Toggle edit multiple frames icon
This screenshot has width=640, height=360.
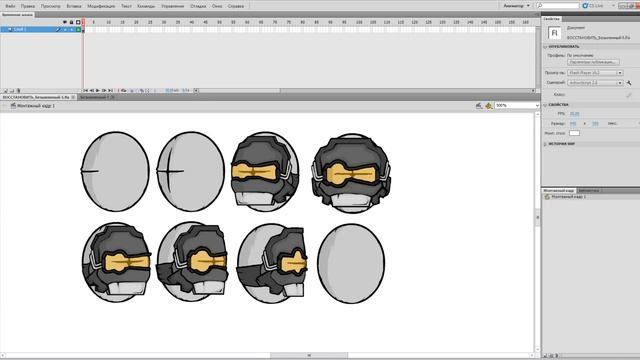142,91
